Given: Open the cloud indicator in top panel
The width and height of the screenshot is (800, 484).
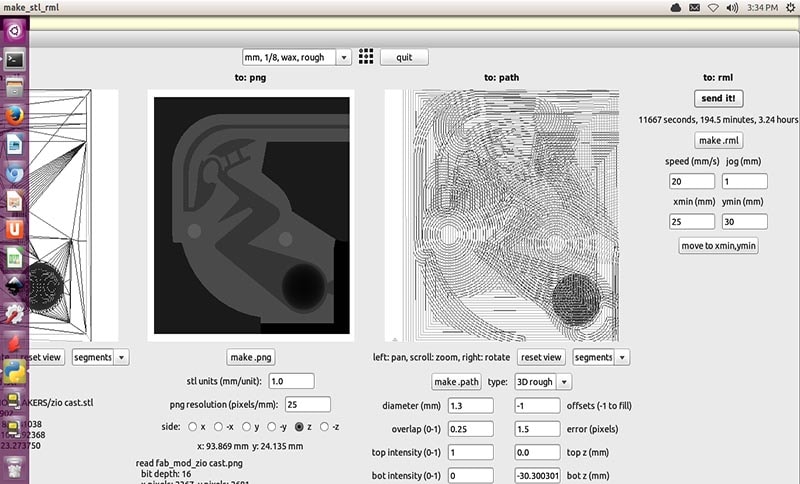Looking at the screenshot, I should [676, 8].
